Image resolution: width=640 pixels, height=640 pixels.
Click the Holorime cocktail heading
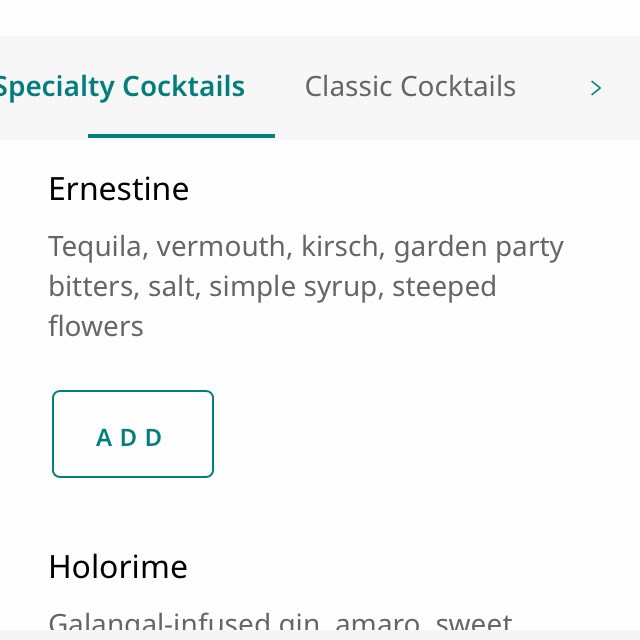[118, 567]
